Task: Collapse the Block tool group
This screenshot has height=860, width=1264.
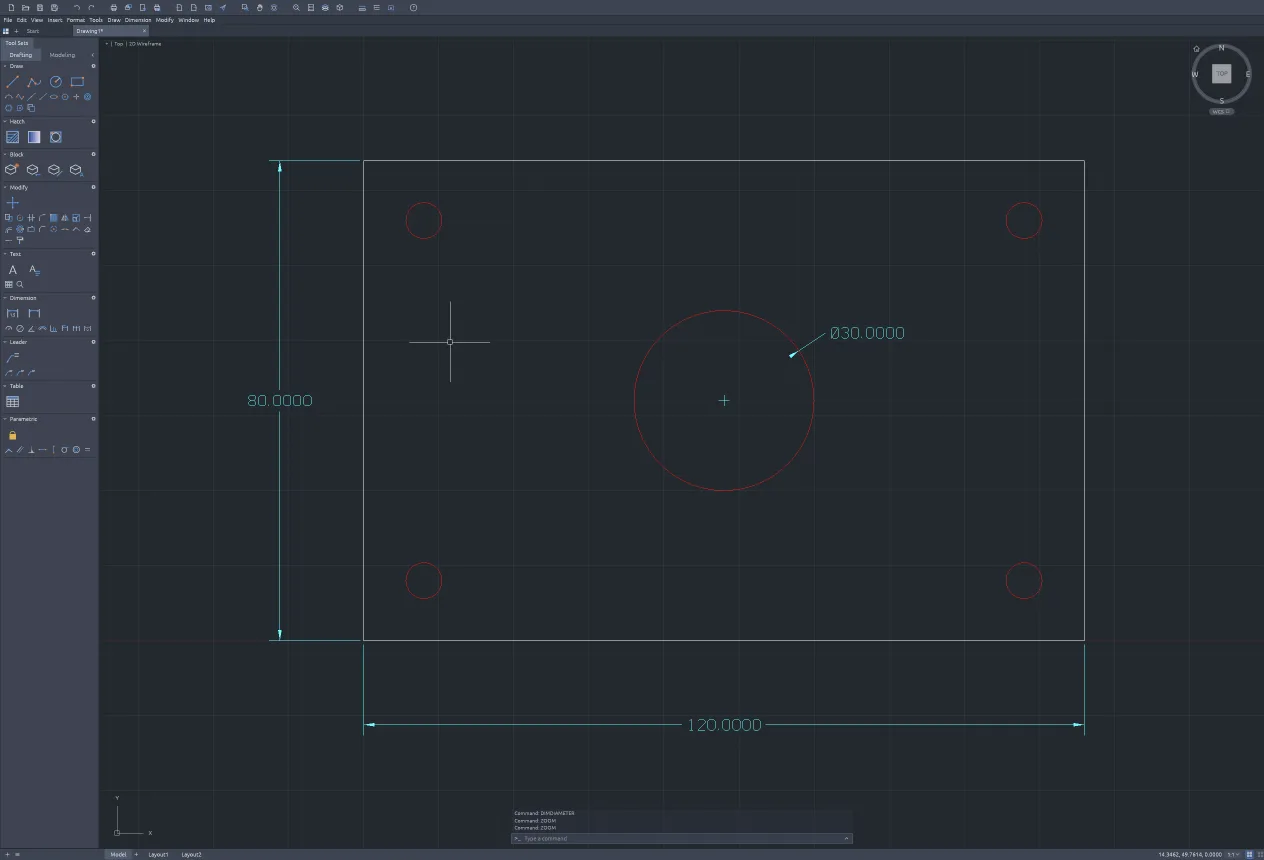Action: tap(5, 154)
